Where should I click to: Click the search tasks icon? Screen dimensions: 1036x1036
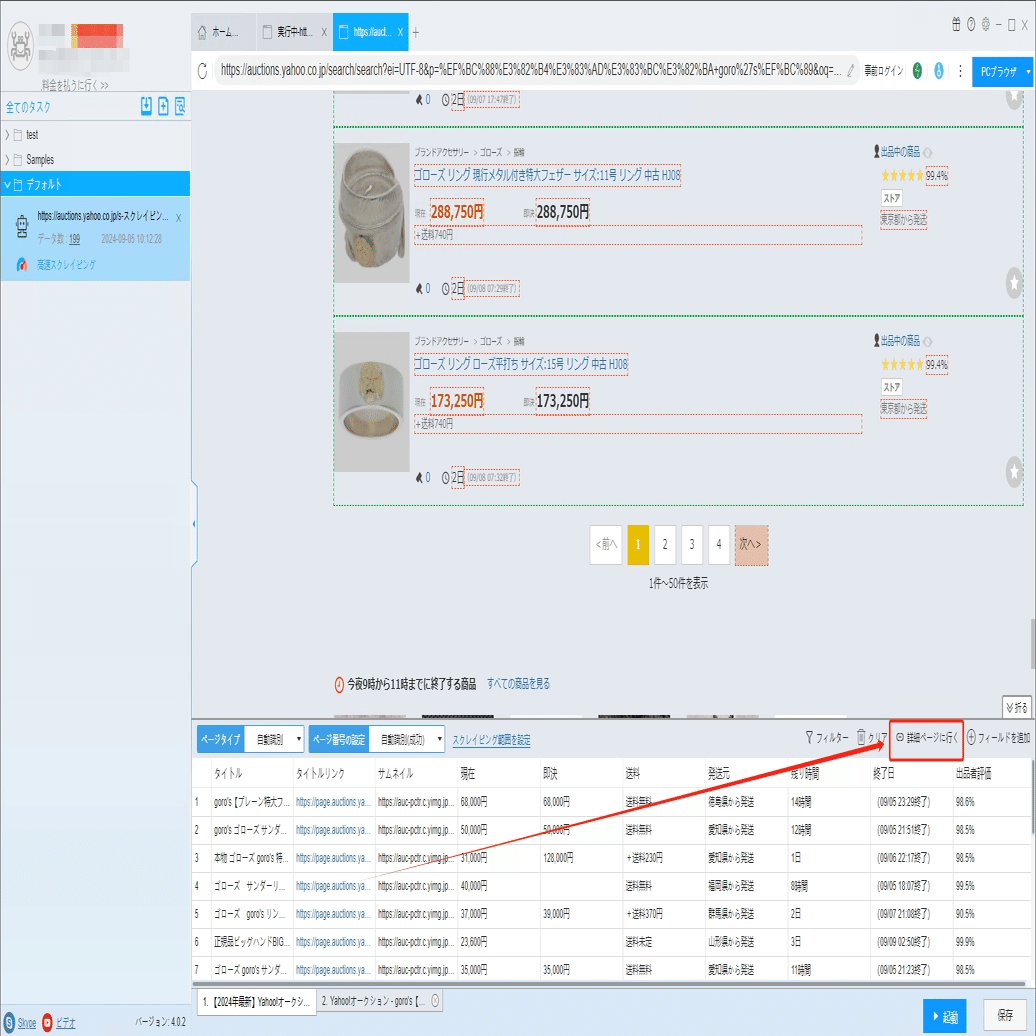[180, 106]
